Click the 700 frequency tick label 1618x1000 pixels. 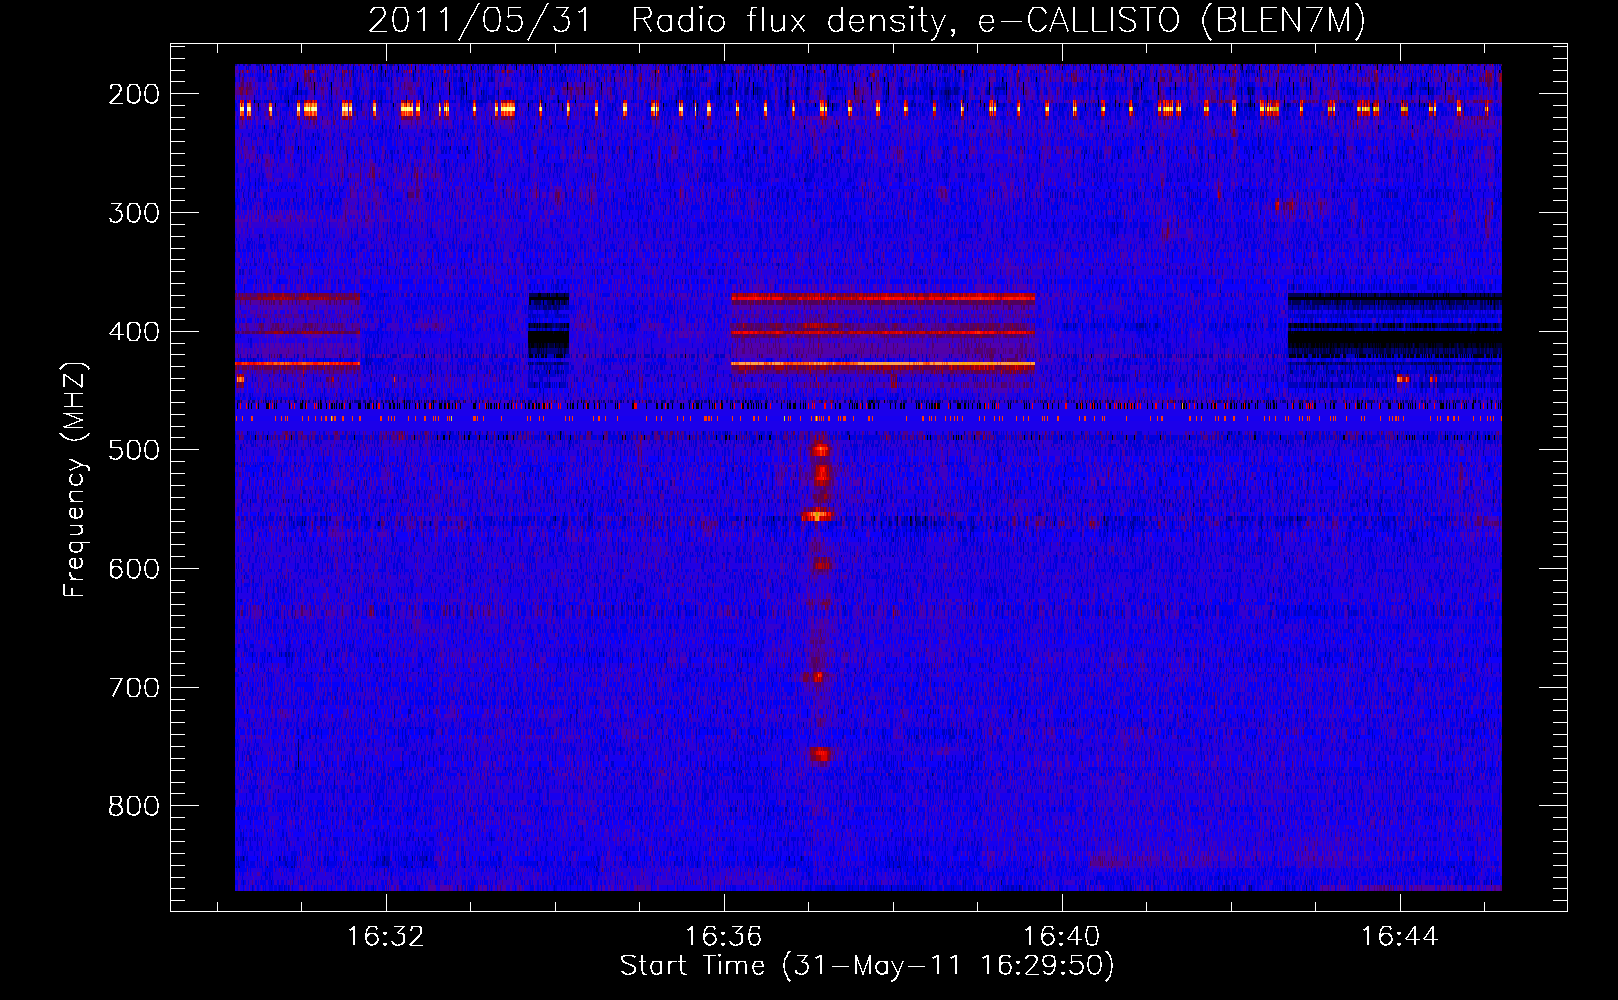134,688
